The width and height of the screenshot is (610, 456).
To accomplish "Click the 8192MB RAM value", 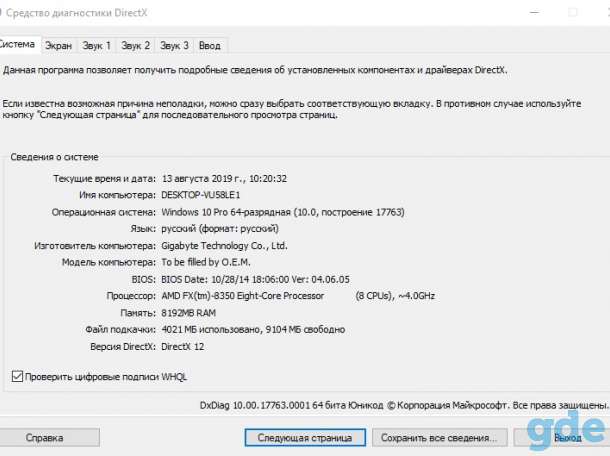I will [x=189, y=313].
